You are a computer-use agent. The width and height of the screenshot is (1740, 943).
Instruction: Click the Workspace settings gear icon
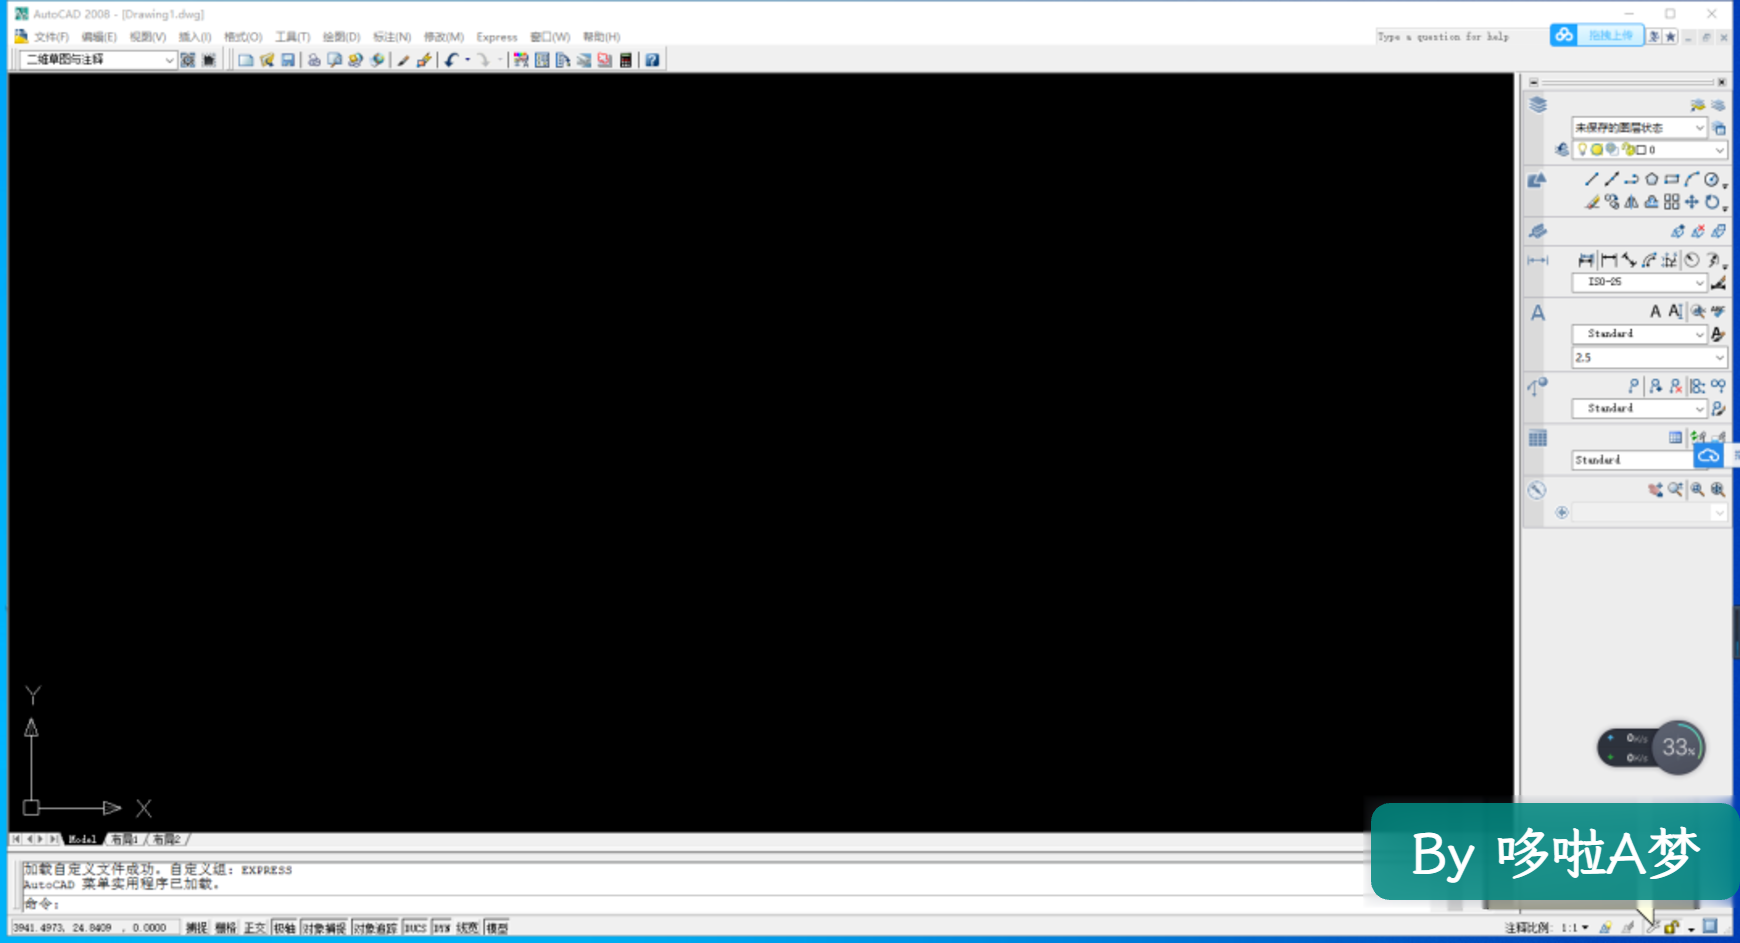tap(187, 60)
